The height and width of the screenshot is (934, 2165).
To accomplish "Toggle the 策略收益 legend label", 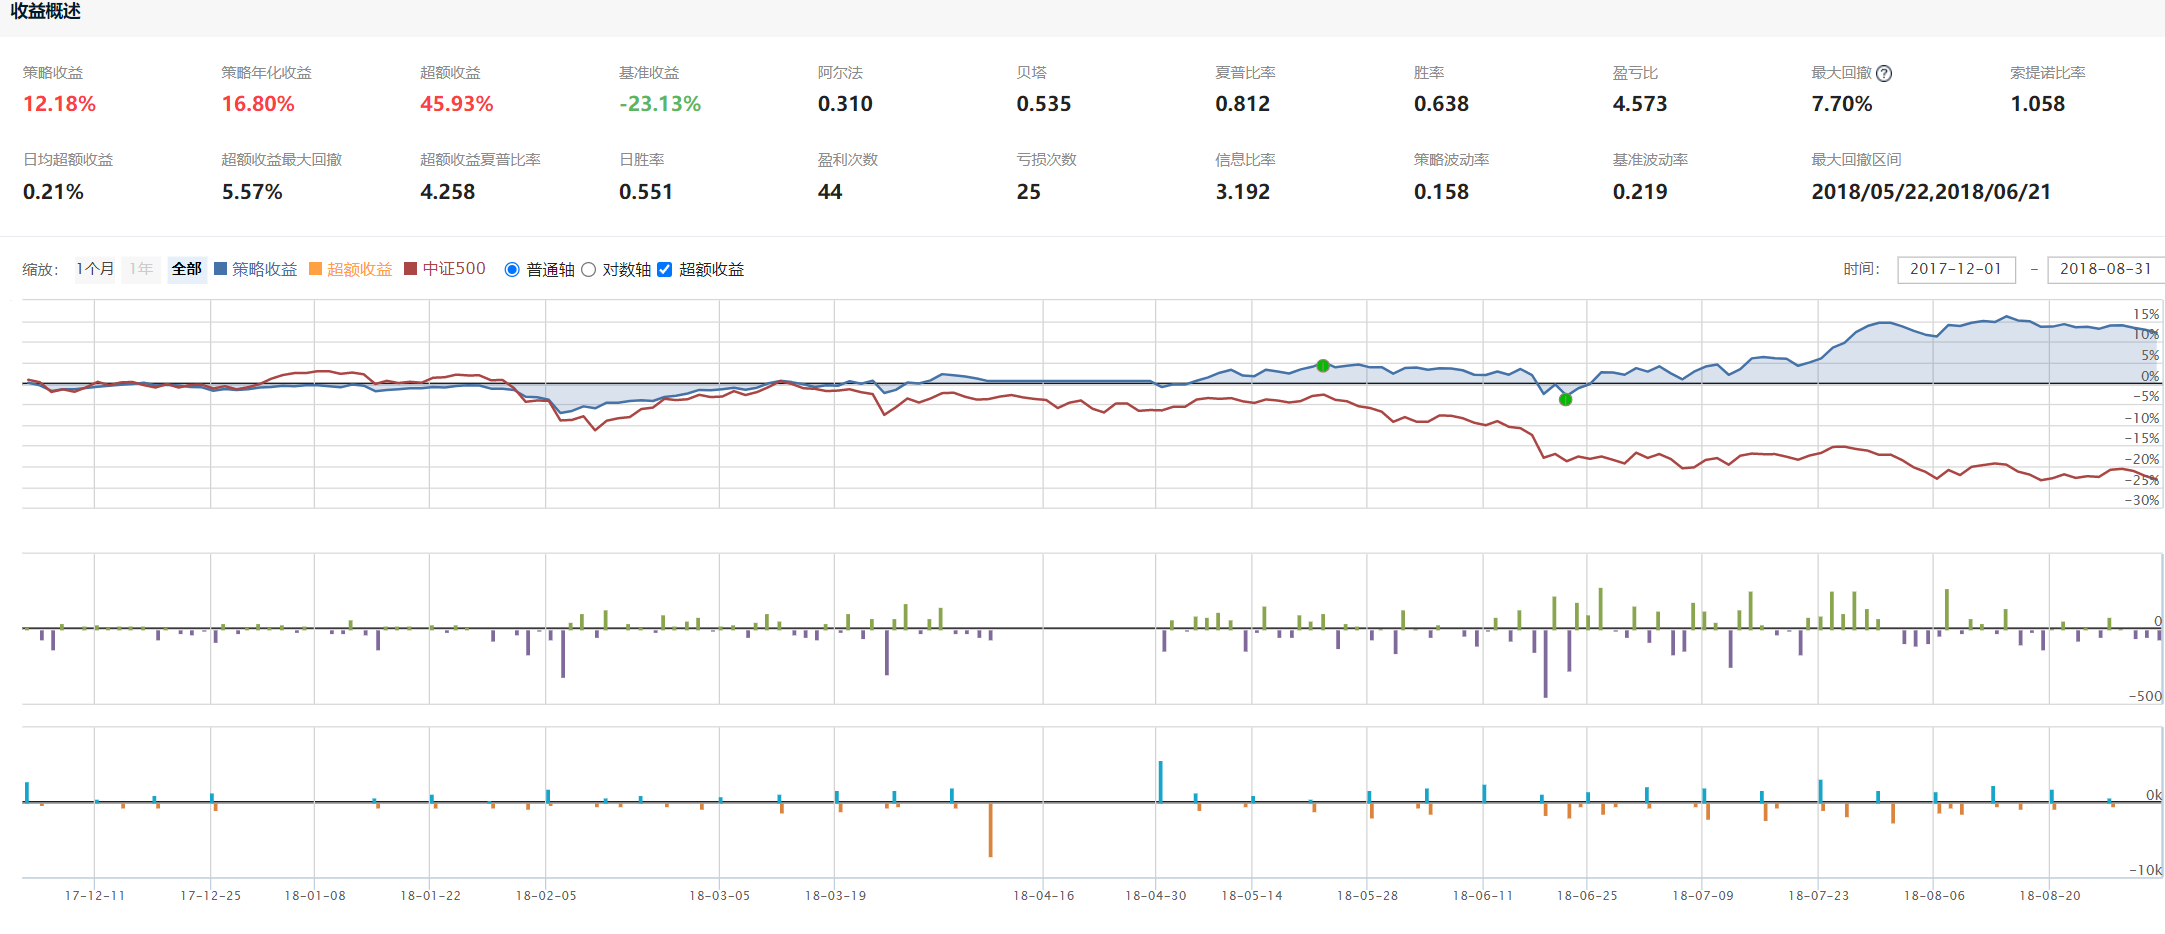I will tap(265, 269).
